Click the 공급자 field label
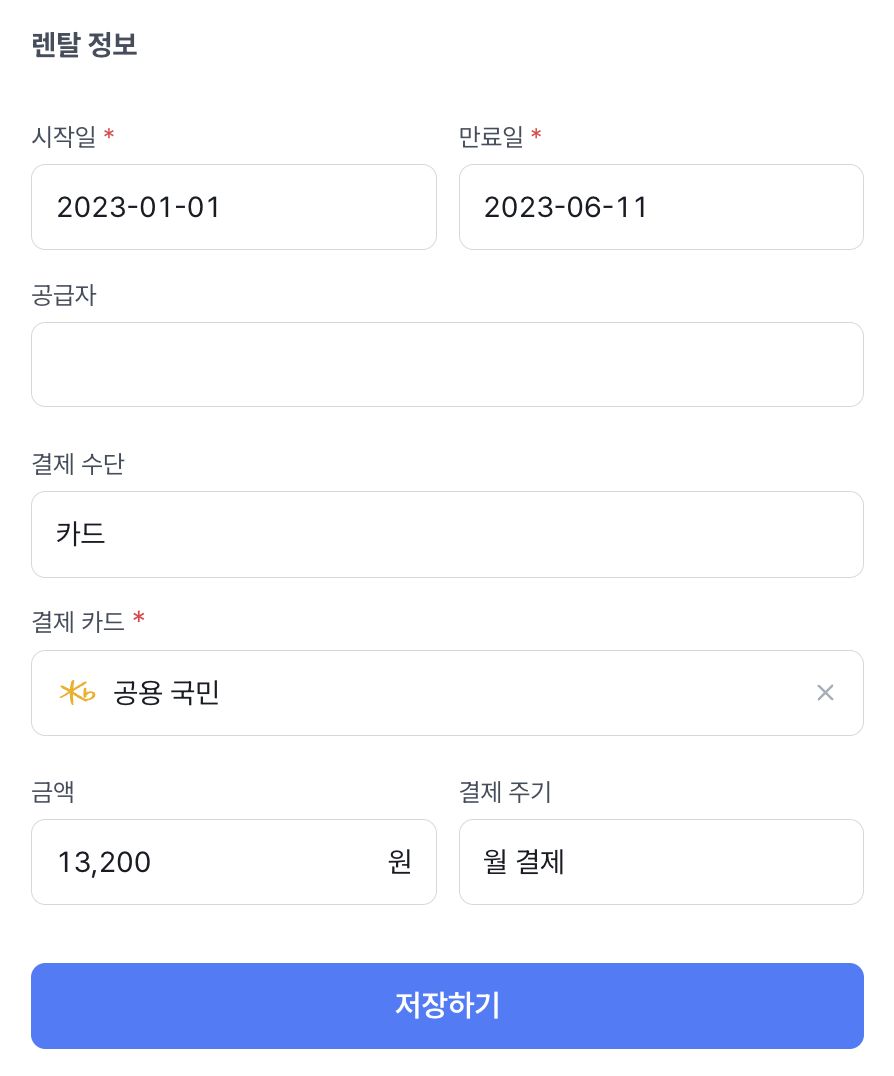The height and width of the screenshot is (1076, 894). (64, 295)
